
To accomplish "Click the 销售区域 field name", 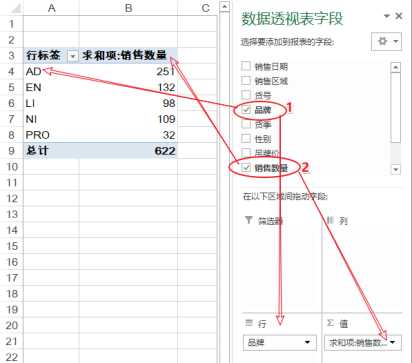I will [271, 81].
